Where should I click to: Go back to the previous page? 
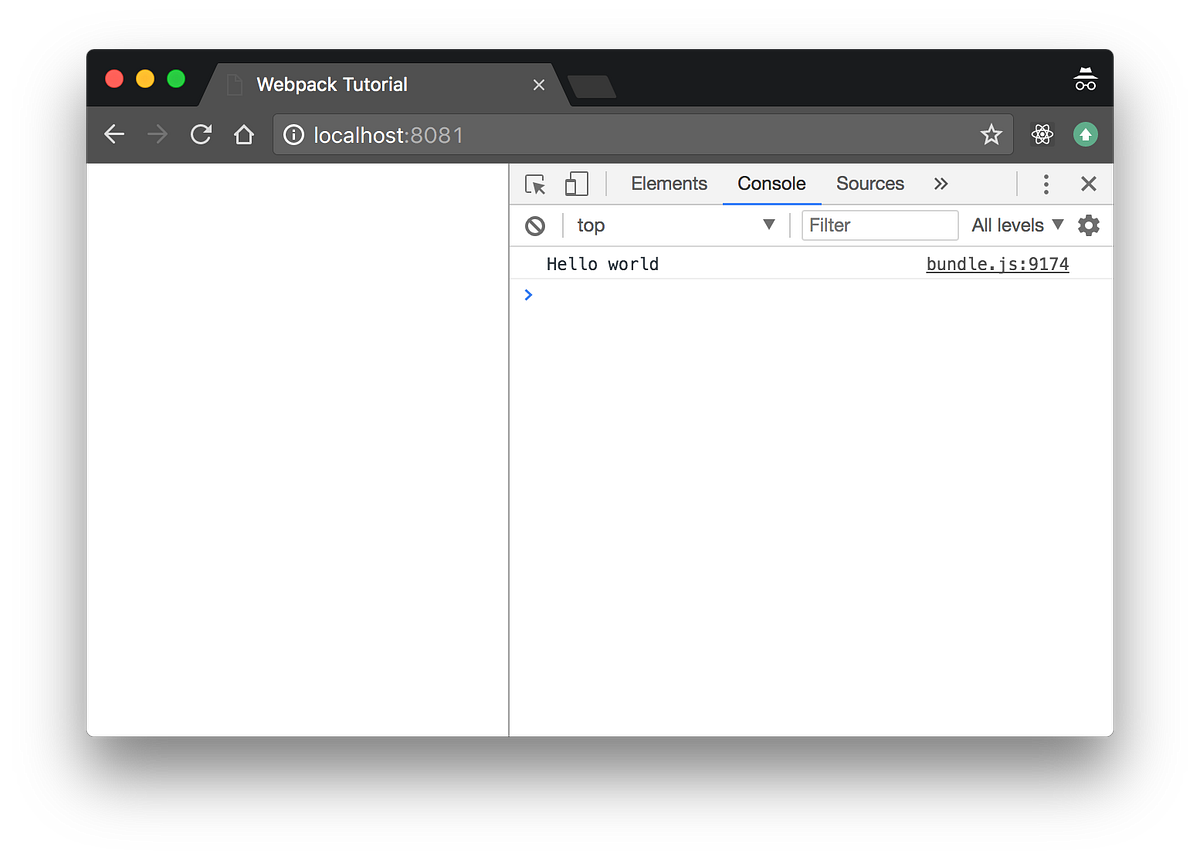(114, 135)
